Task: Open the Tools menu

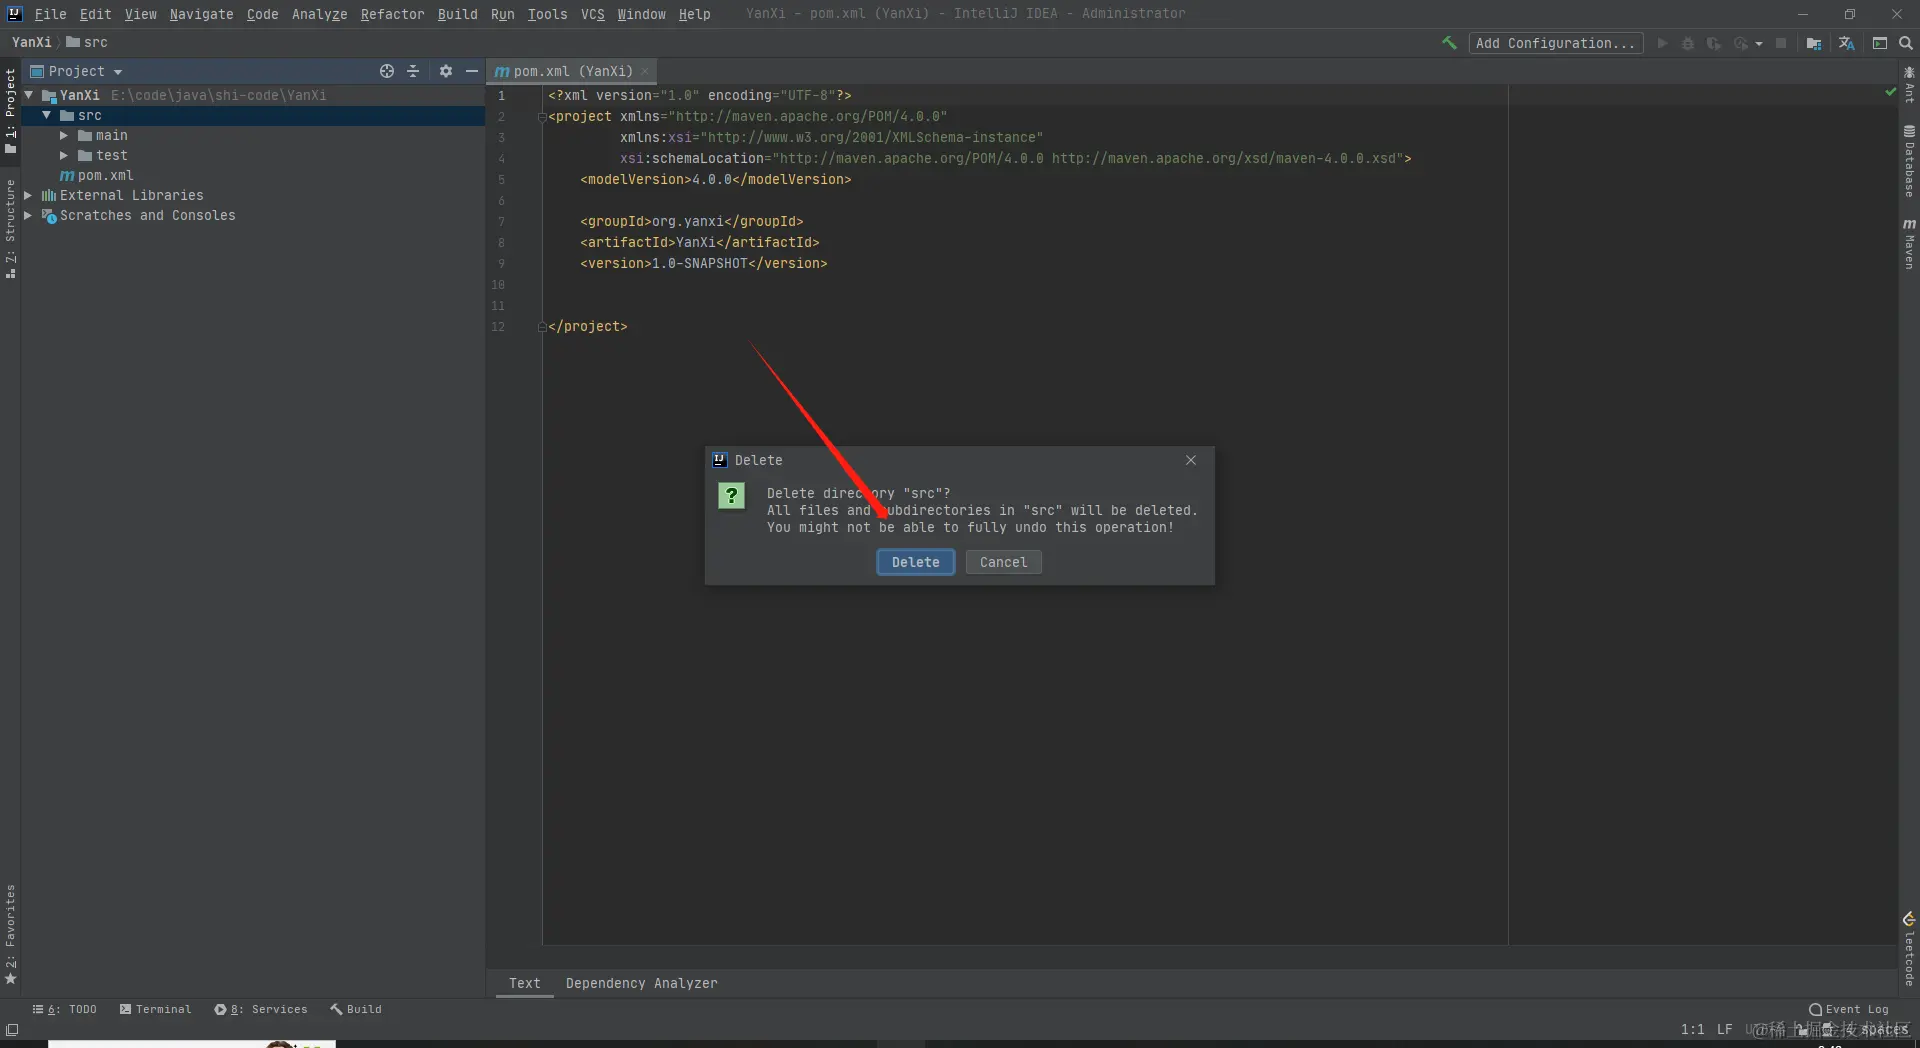Action: point(547,14)
